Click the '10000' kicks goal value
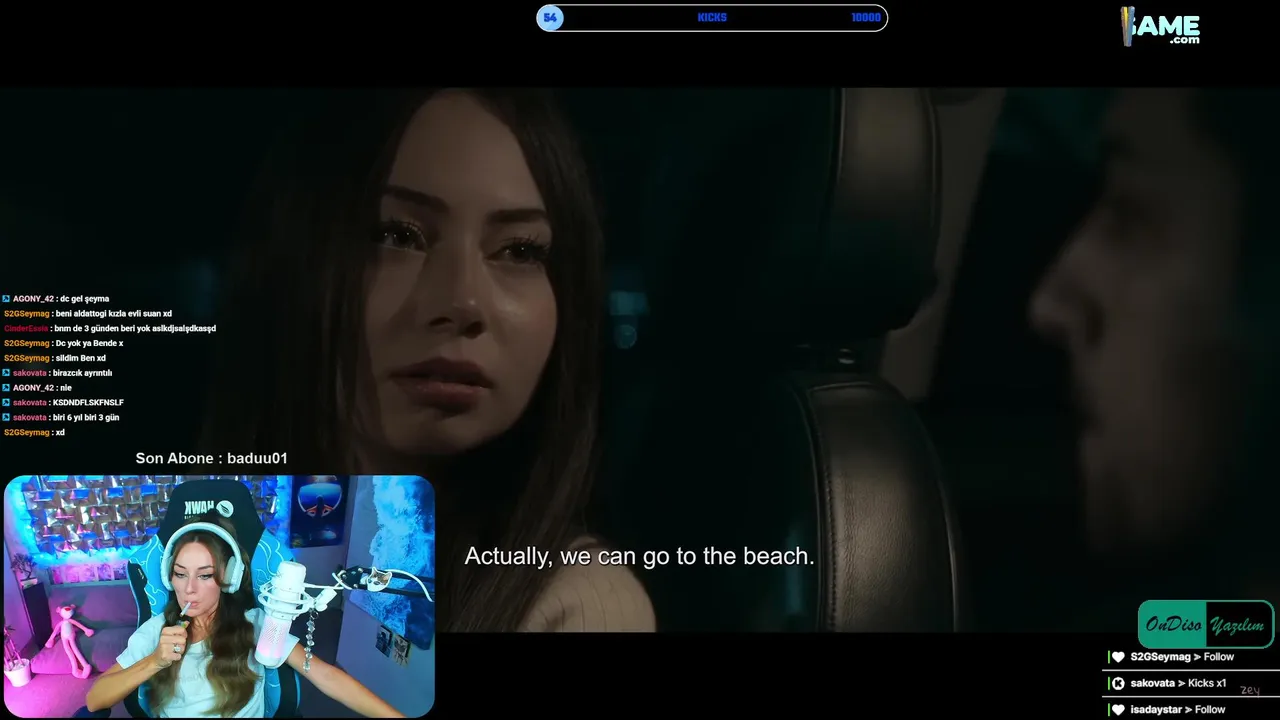The image size is (1280, 720). pyautogui.click(x=866, y=18)
